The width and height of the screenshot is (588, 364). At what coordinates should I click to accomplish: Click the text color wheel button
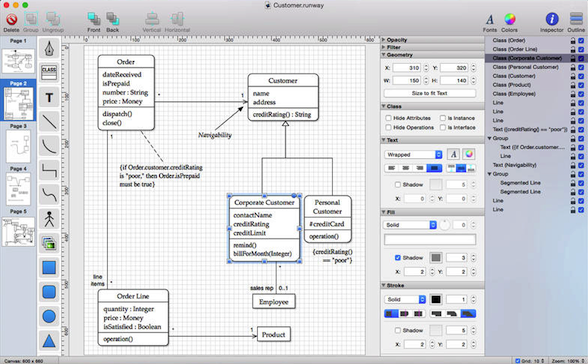tap(468, 154)
